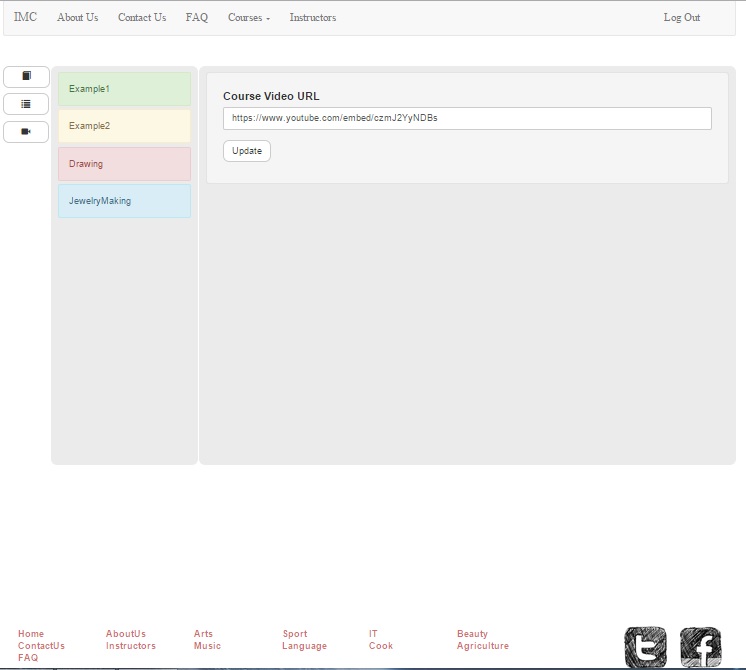Select the Example1 course
The image size is (746, 670).
click(124, 89)
